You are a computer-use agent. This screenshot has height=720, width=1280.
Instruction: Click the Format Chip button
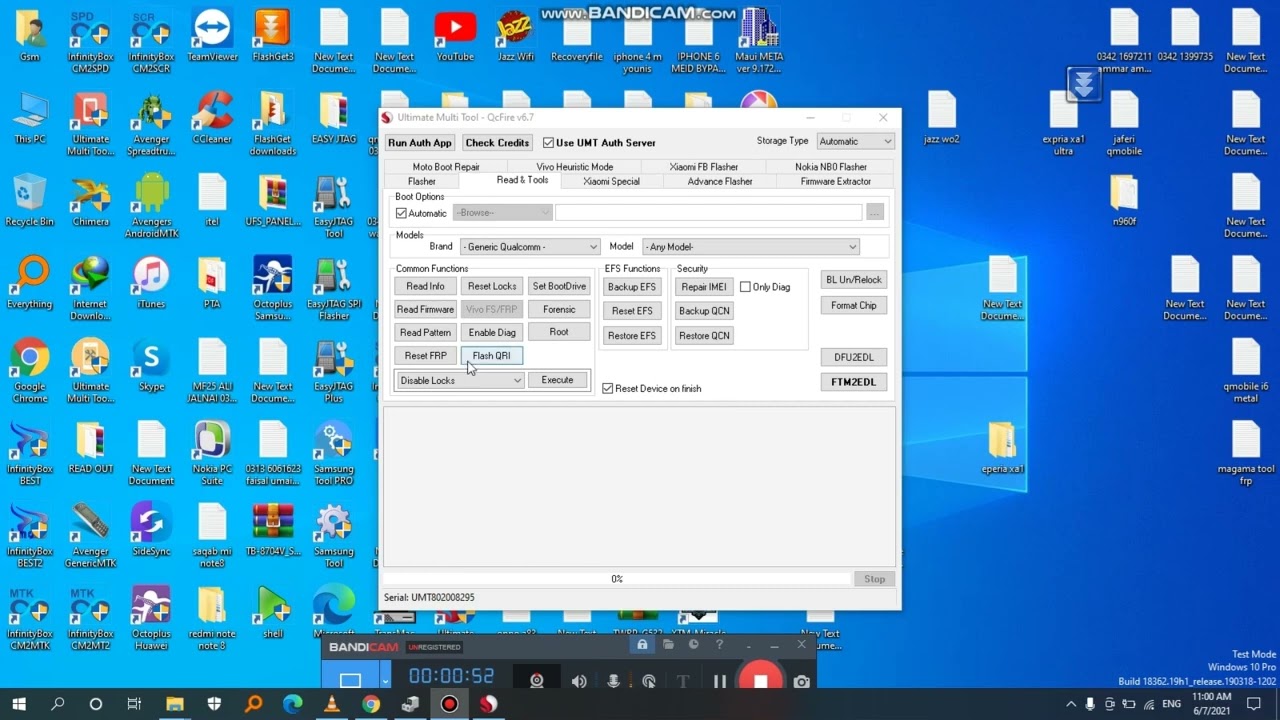(x=853, y=306)
